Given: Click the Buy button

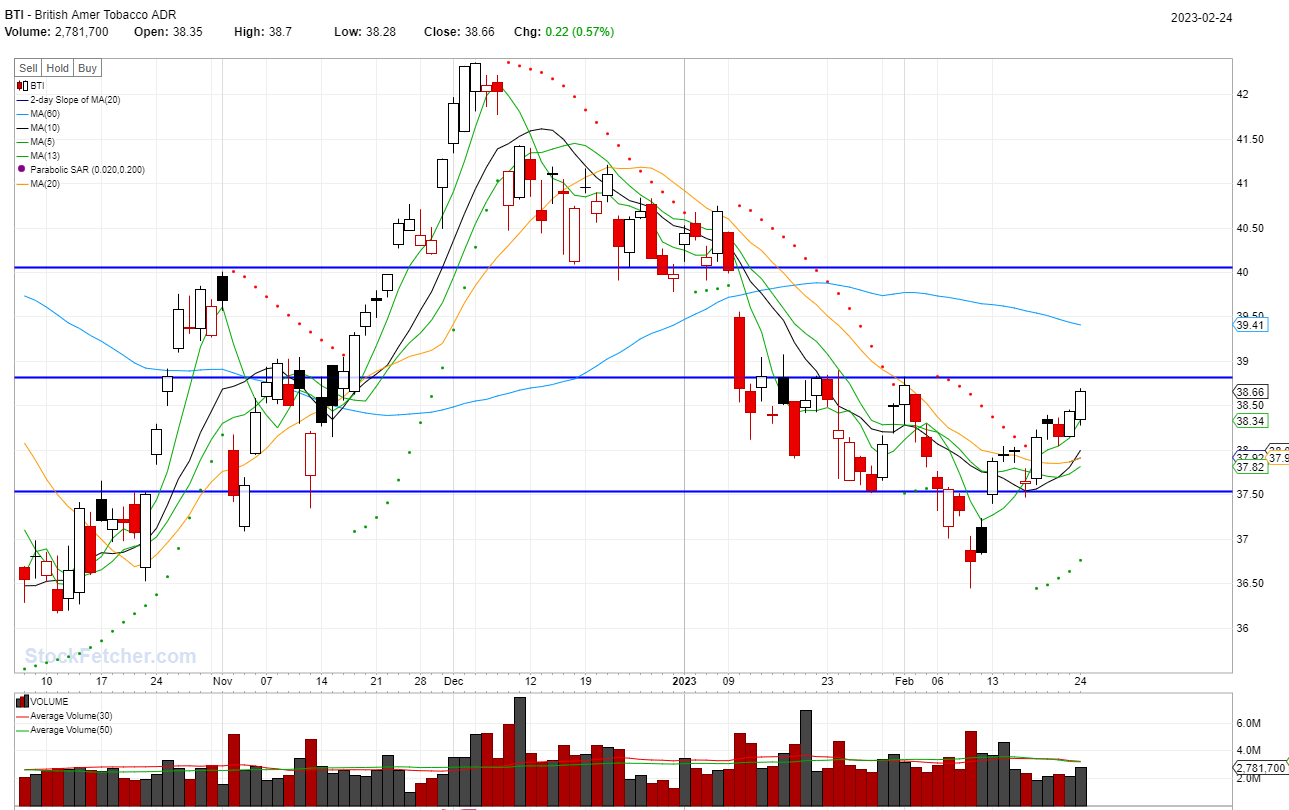Looking at the screenshot, I should (88, 68).
